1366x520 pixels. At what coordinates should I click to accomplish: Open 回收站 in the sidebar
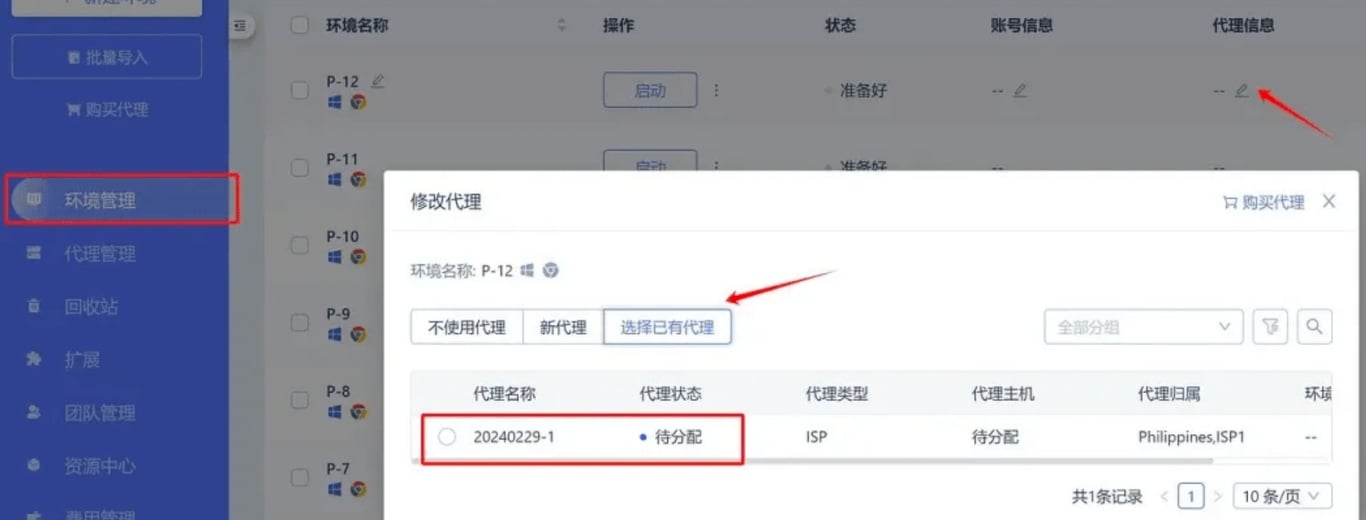point(91,307)
